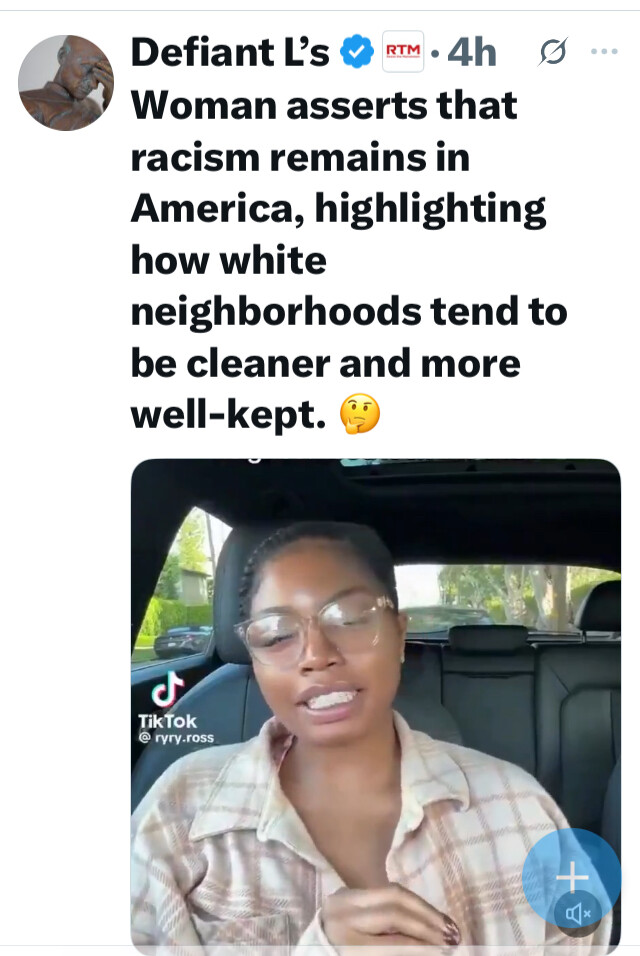Click the Defiant L's display name

pyautogui.click(x=230, y=52)
